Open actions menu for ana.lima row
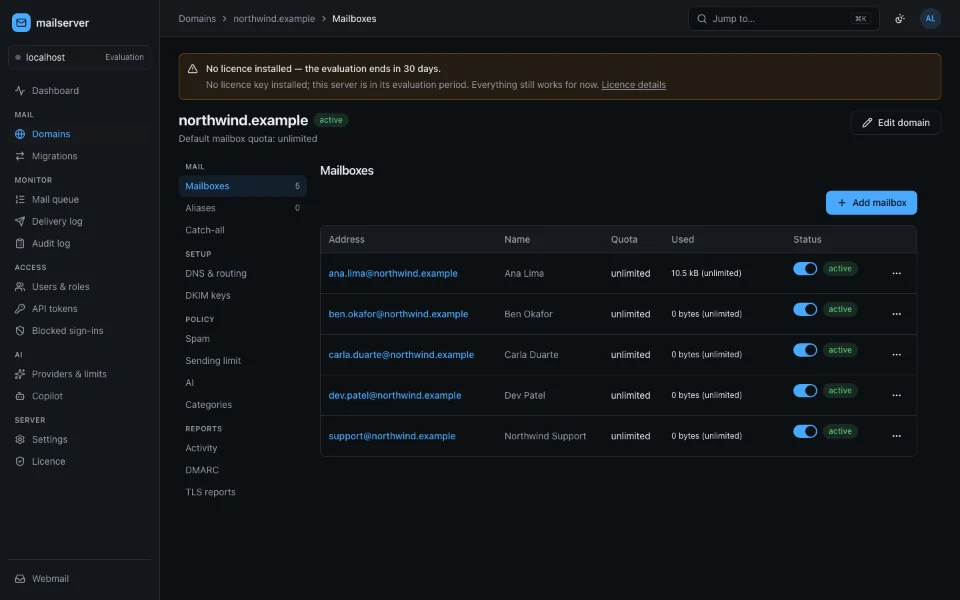Viewport: 960px width, 600px height. coord(896,274)
